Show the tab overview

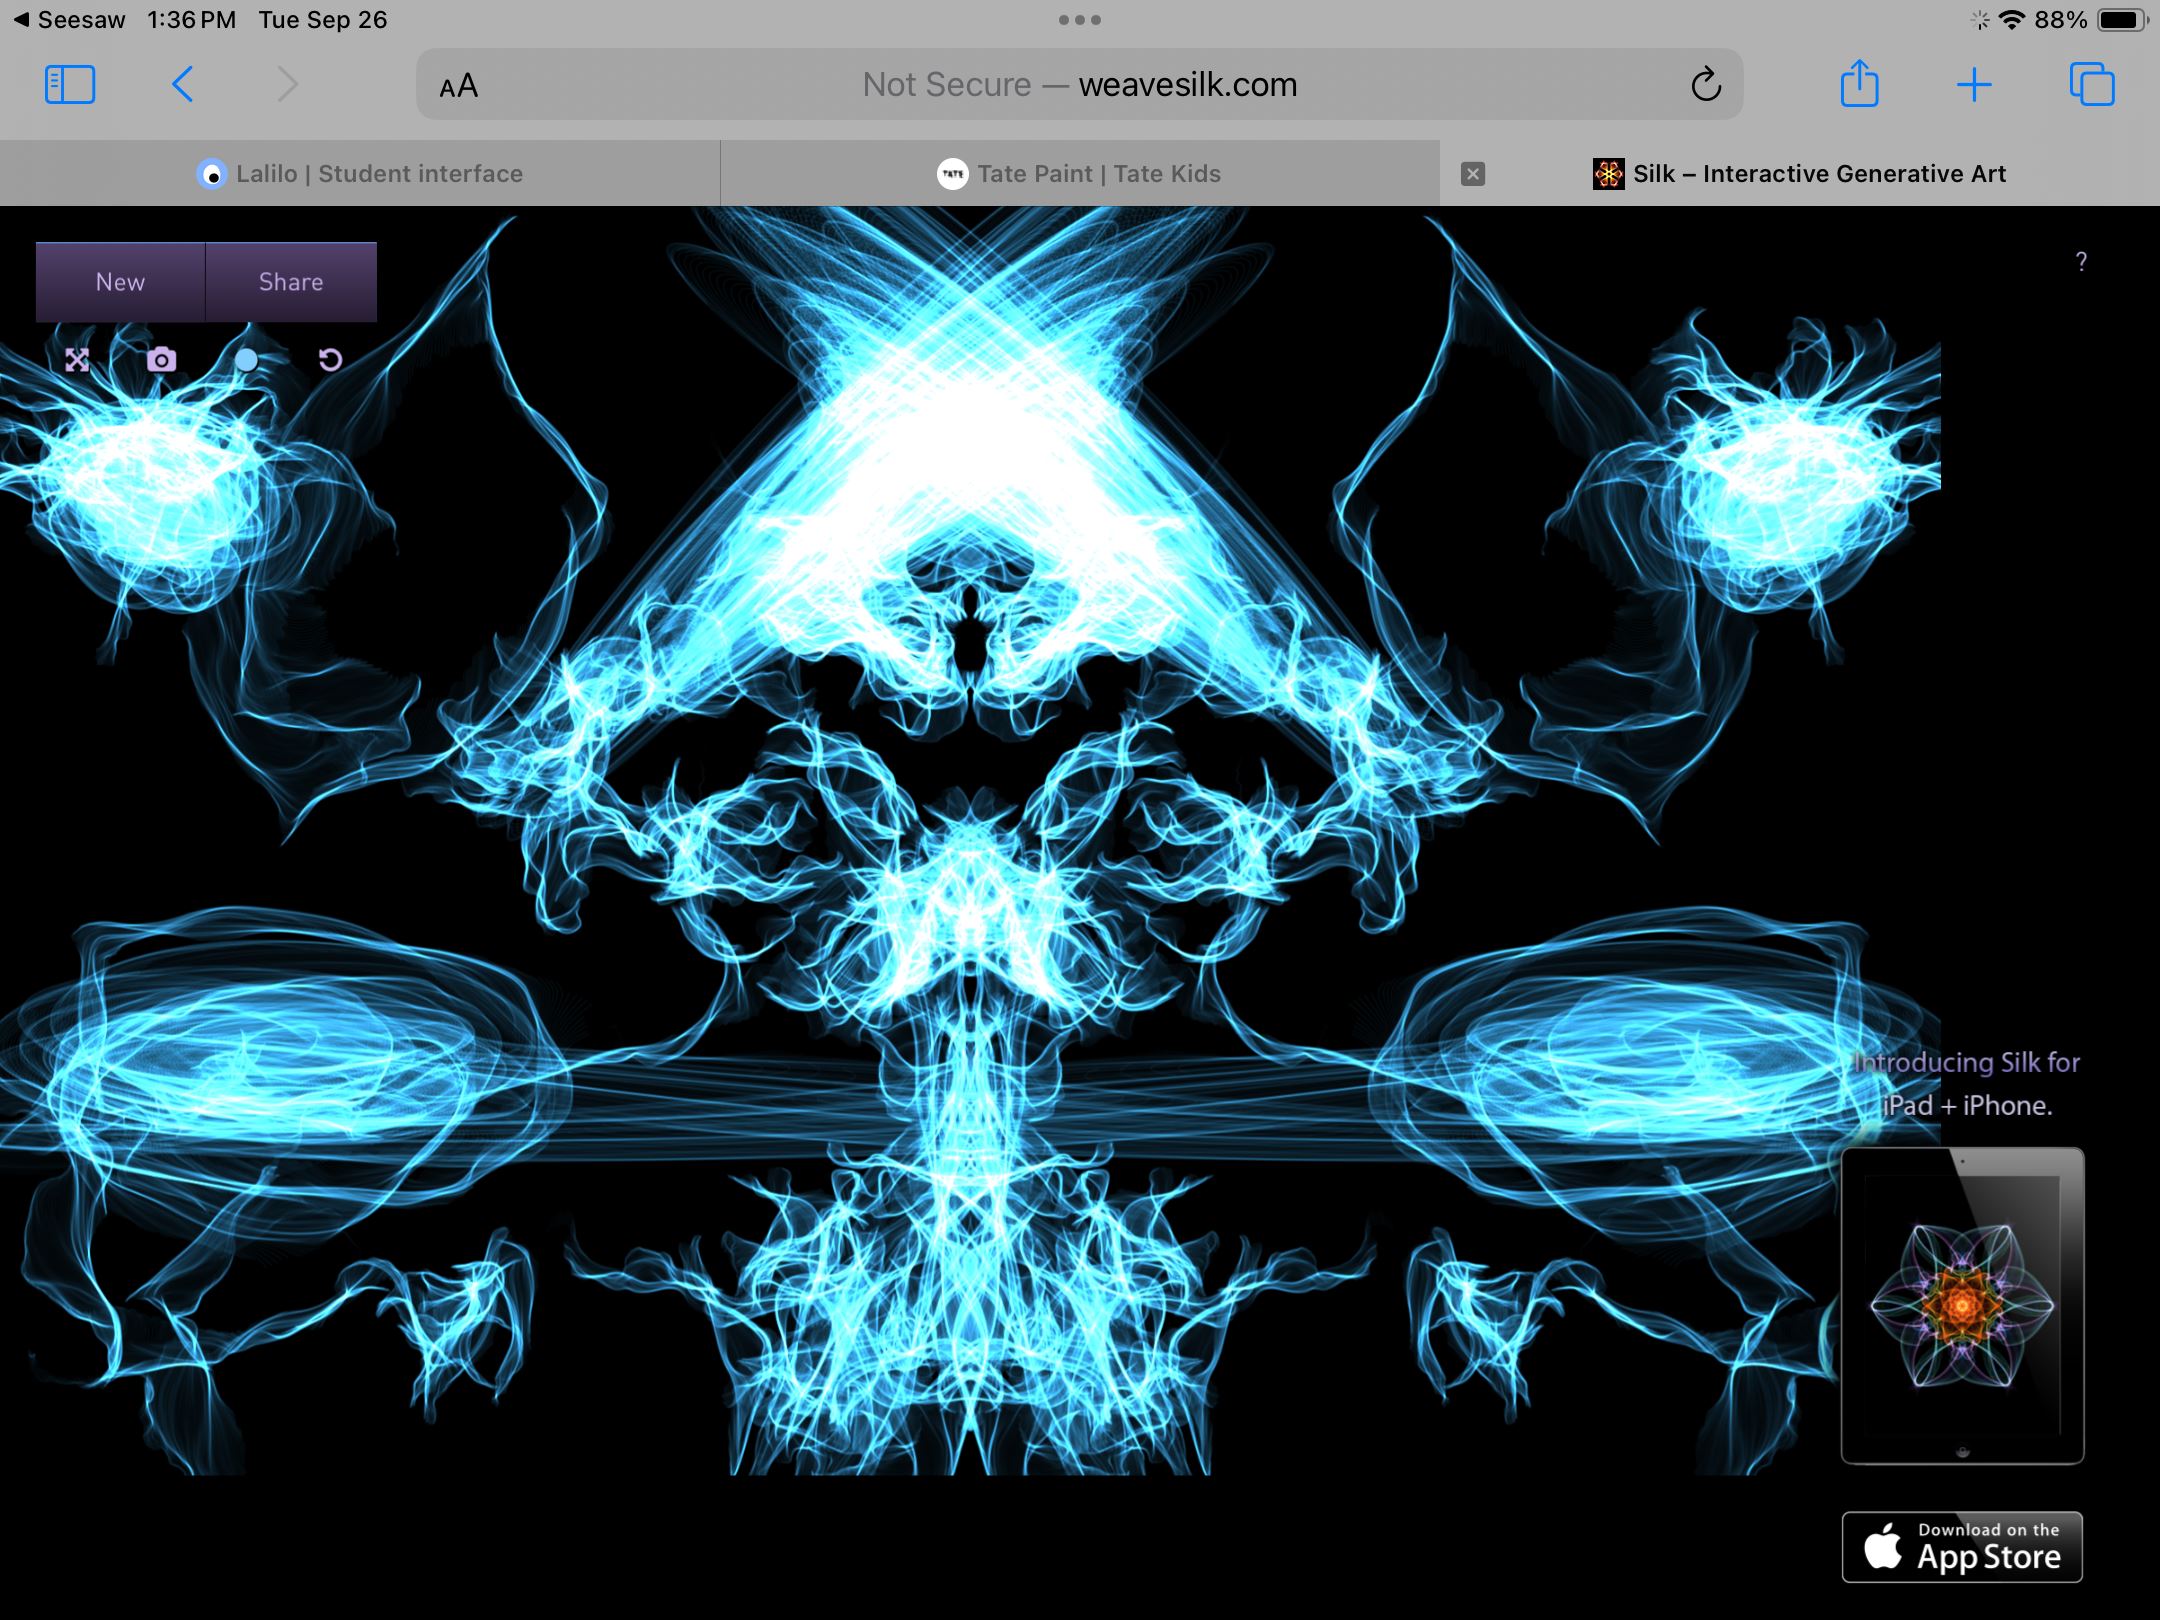tap(2091, 85)
